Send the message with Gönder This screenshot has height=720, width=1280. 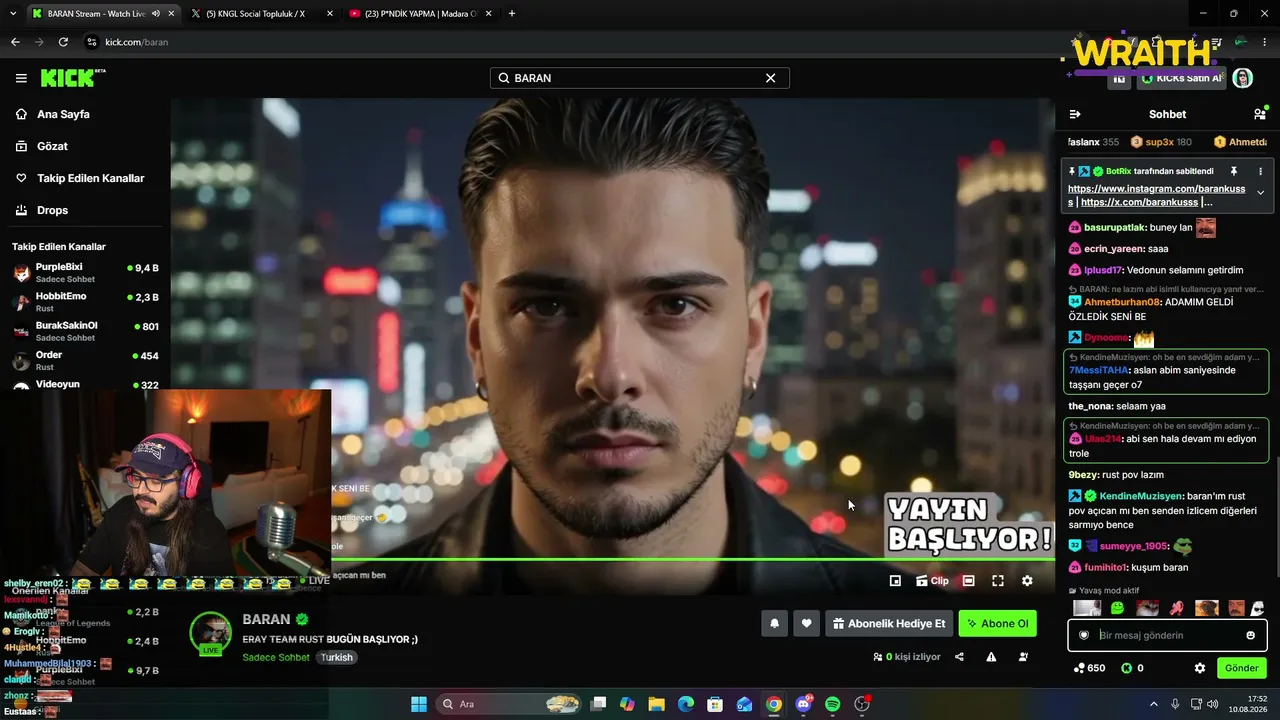(1241, 668)
